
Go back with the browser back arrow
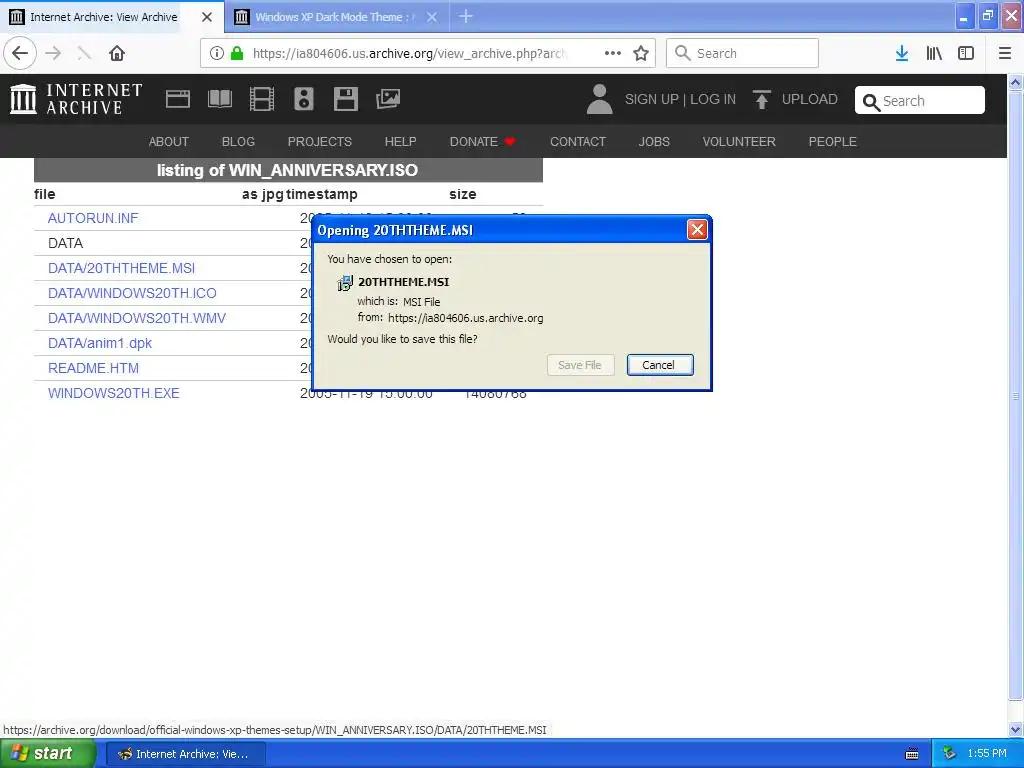click(x=20, y=53)
